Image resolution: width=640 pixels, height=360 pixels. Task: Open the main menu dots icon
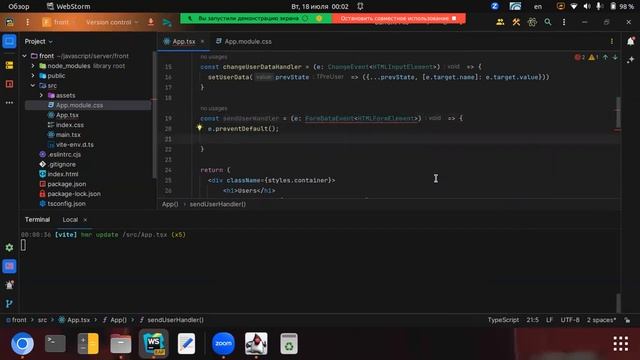(x=27, y=22)
